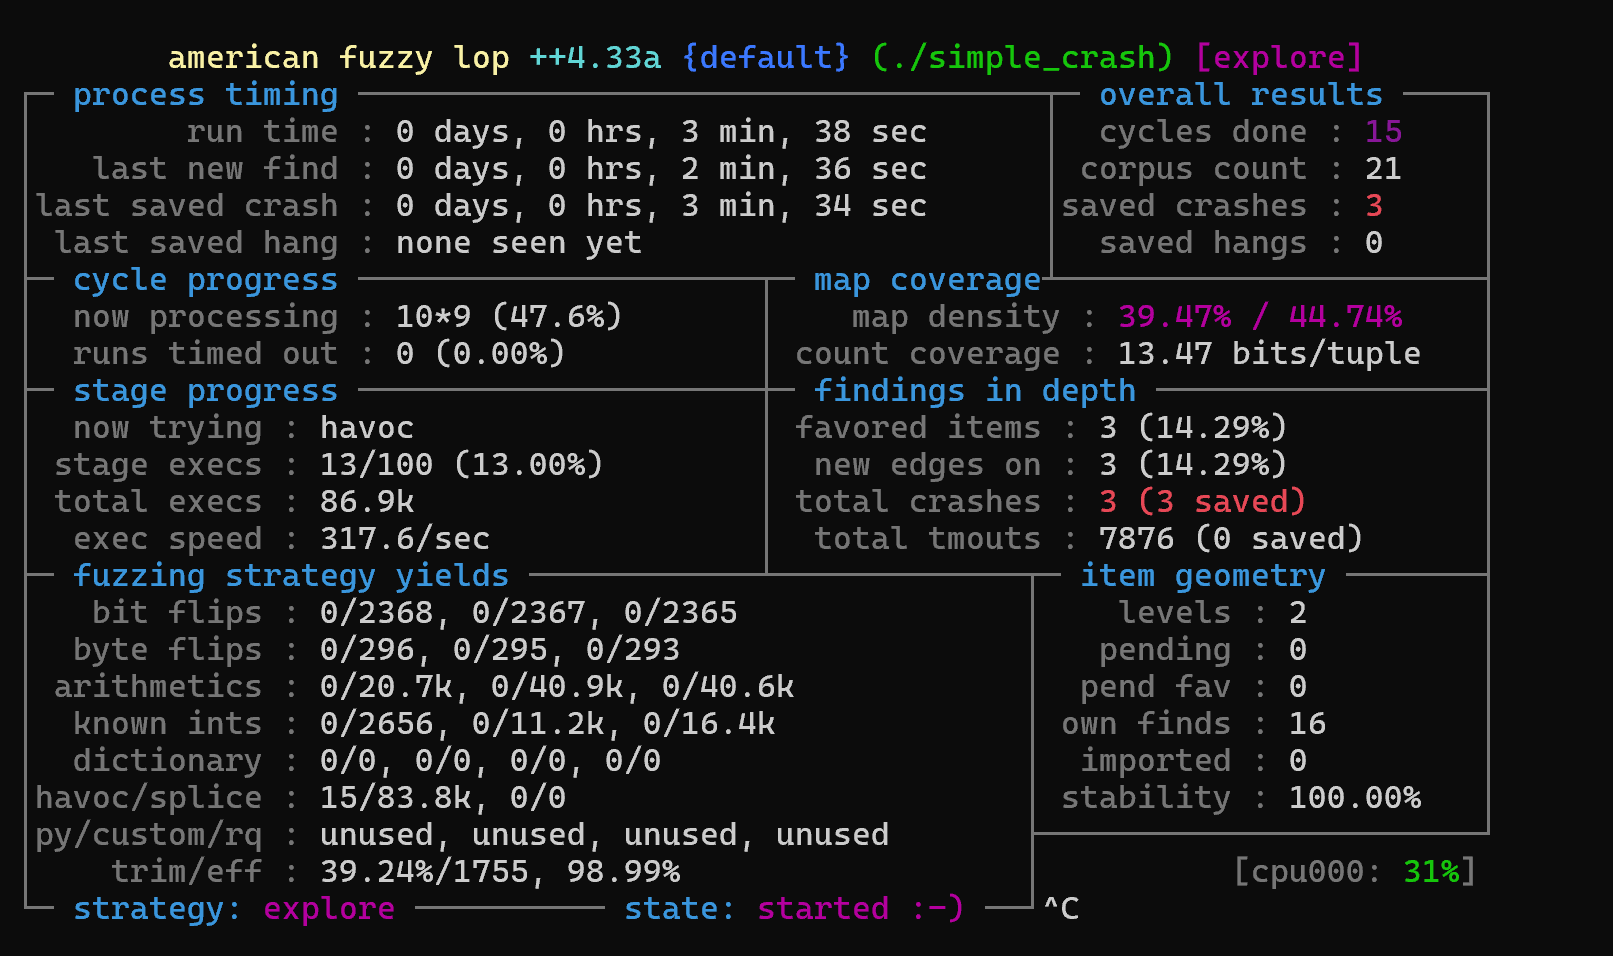Viewport: 1613px width, 956px height.
Task: Click the "map coverage" section header
Action: [926, 280]
